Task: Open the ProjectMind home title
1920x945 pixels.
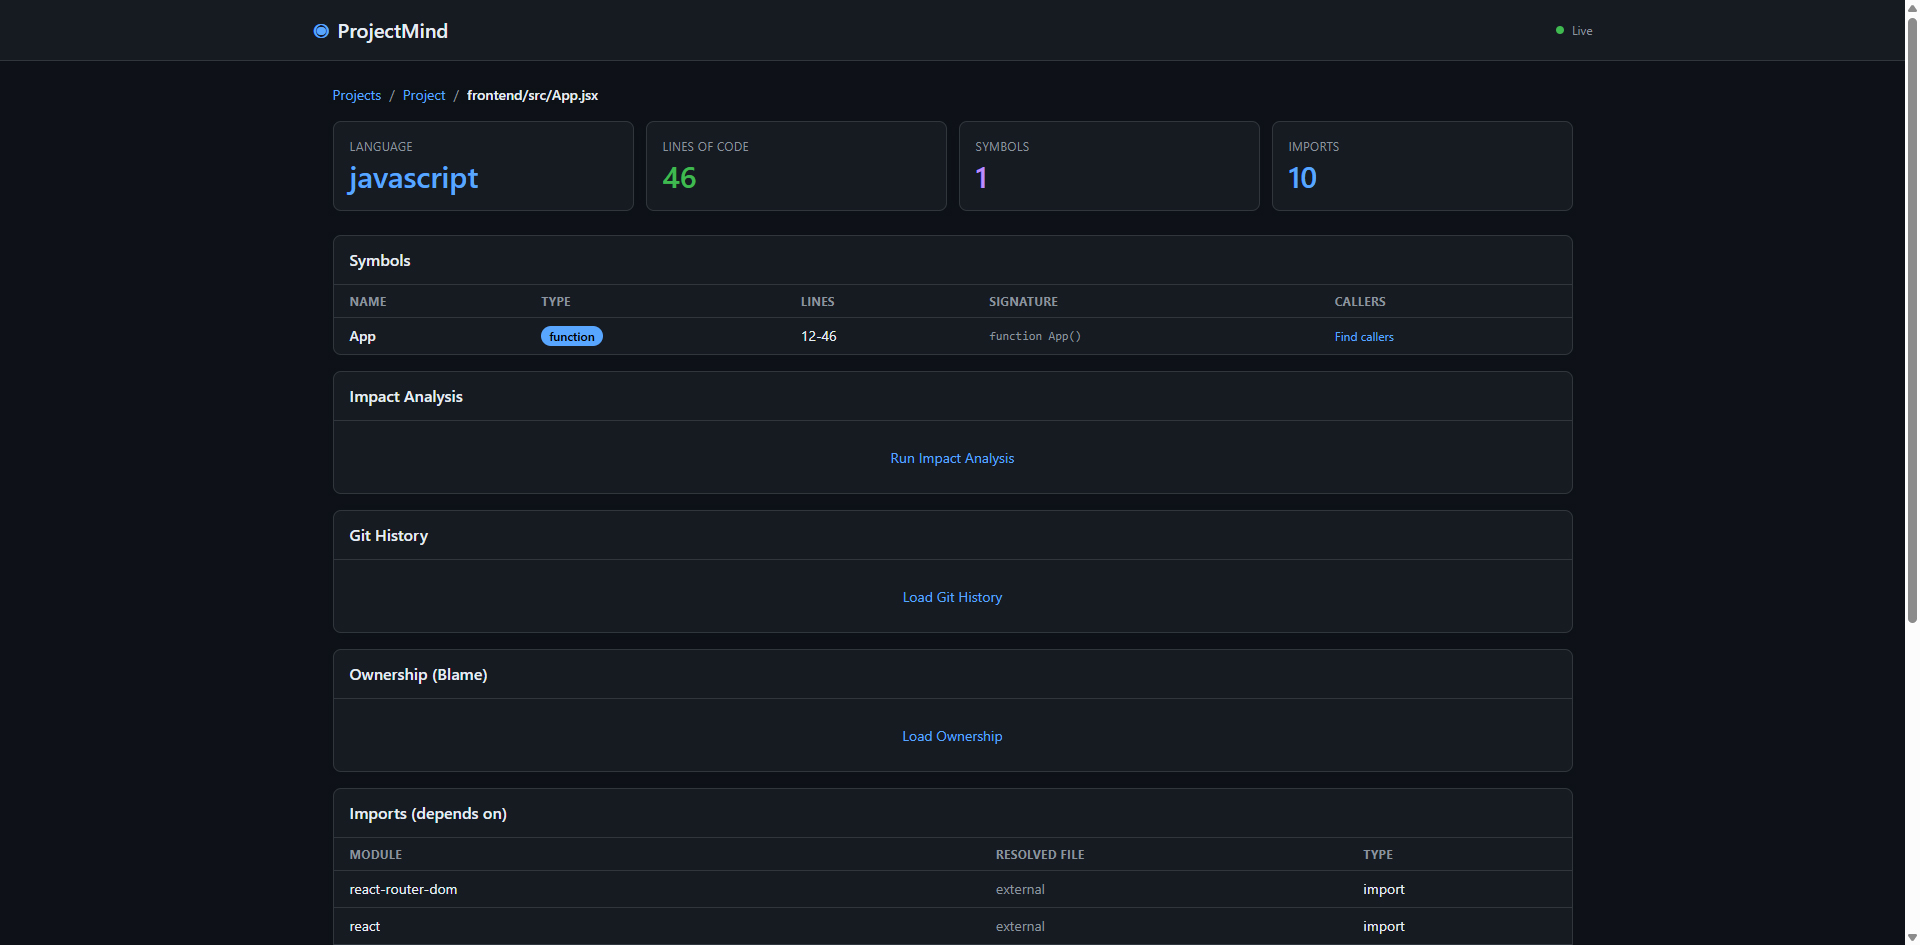Action: tap(392, 31)
